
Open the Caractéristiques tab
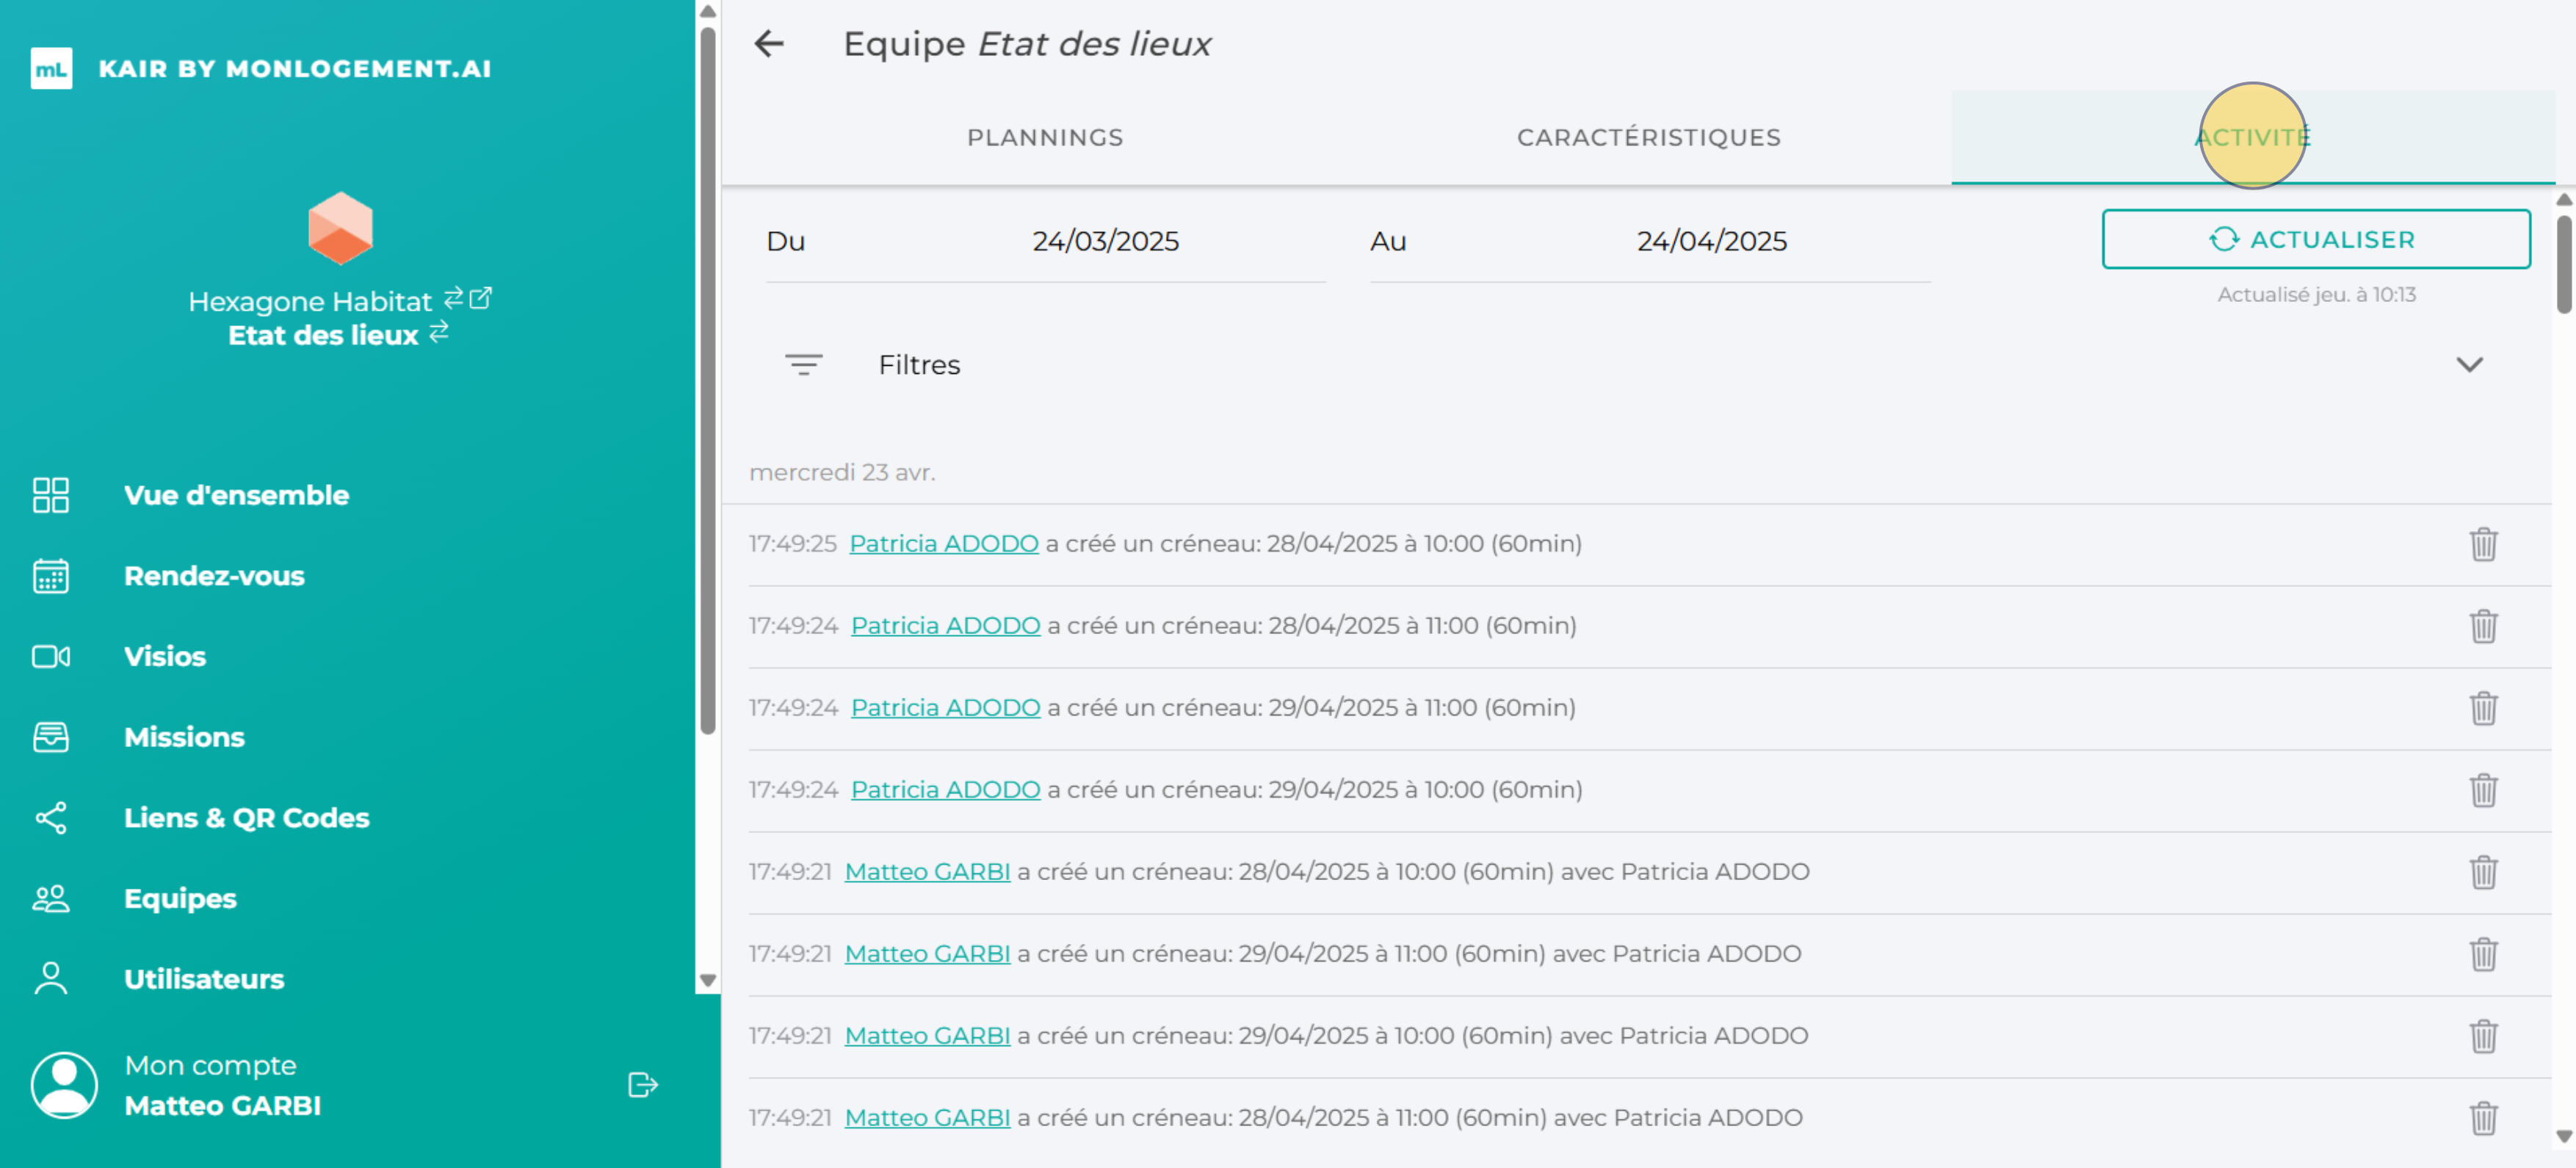tap(1648, 137)
